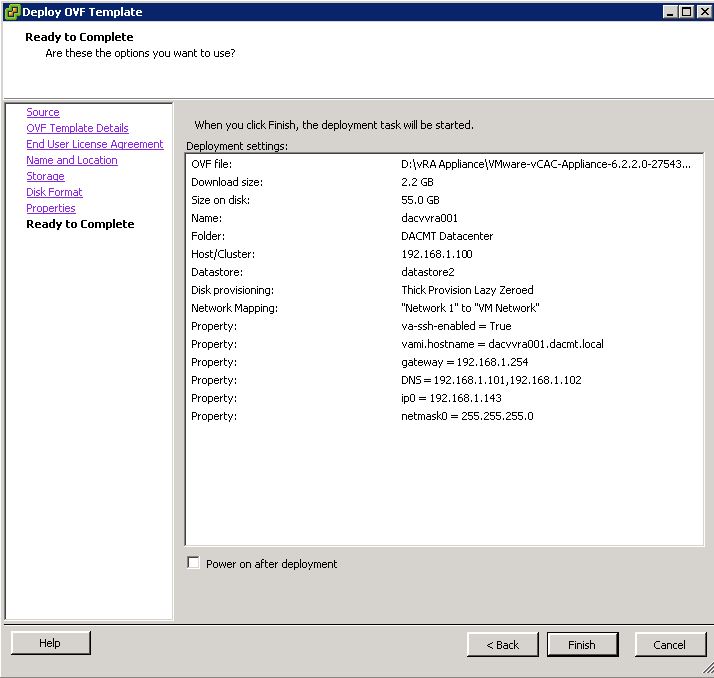Open the Disk Format step
Viewport: 714px width, 678px height.
[x=54, y=192]
